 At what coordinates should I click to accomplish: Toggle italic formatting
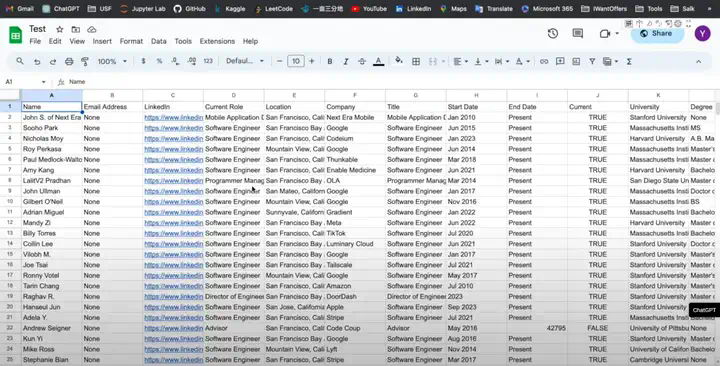coord(346,62)
